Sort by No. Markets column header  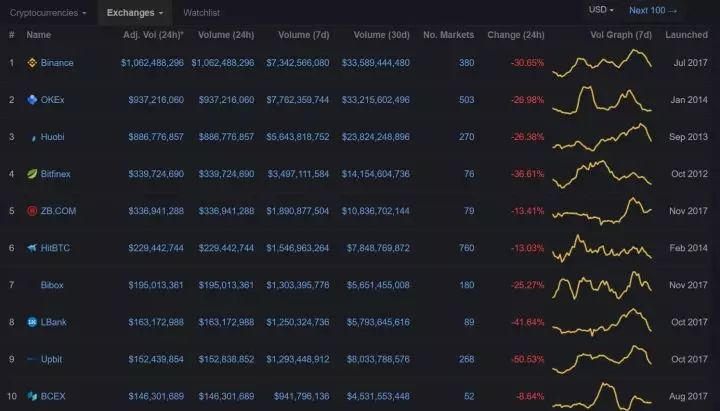[x=449, y=35]
